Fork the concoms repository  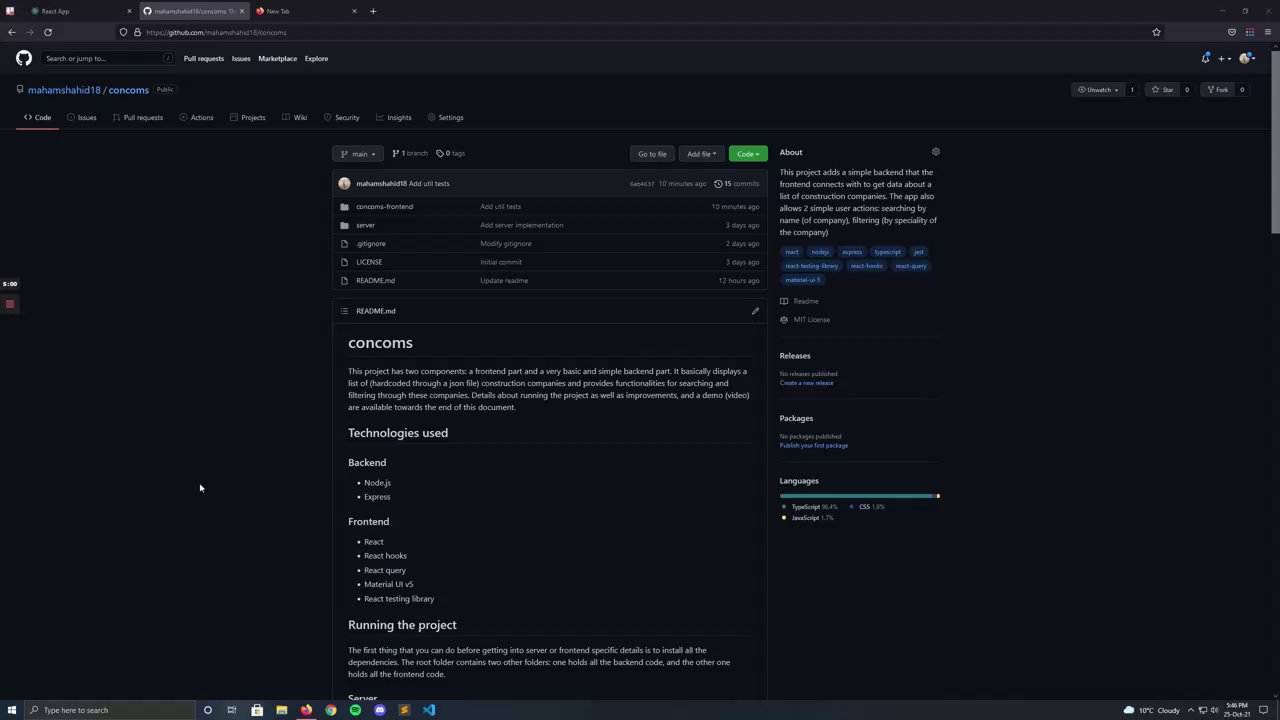(x=1217, y=90)
